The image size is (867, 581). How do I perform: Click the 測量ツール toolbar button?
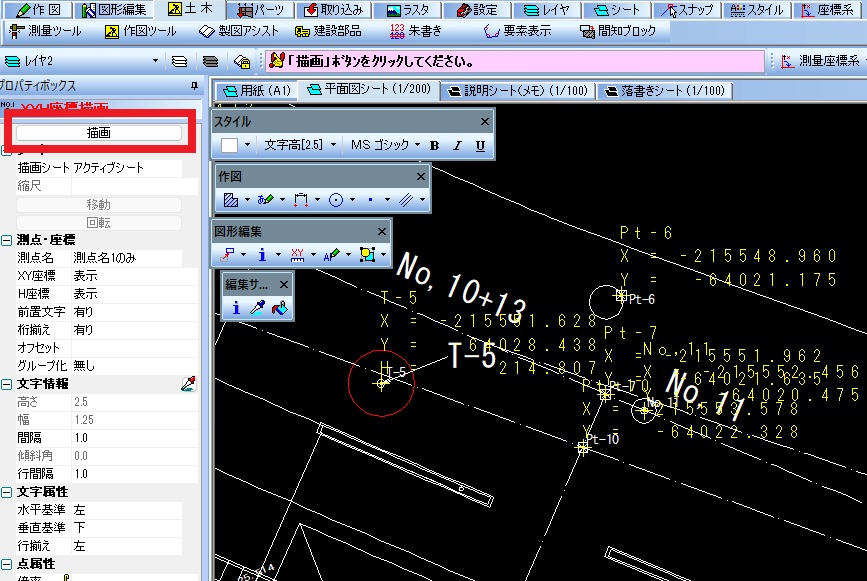point(46,31)
